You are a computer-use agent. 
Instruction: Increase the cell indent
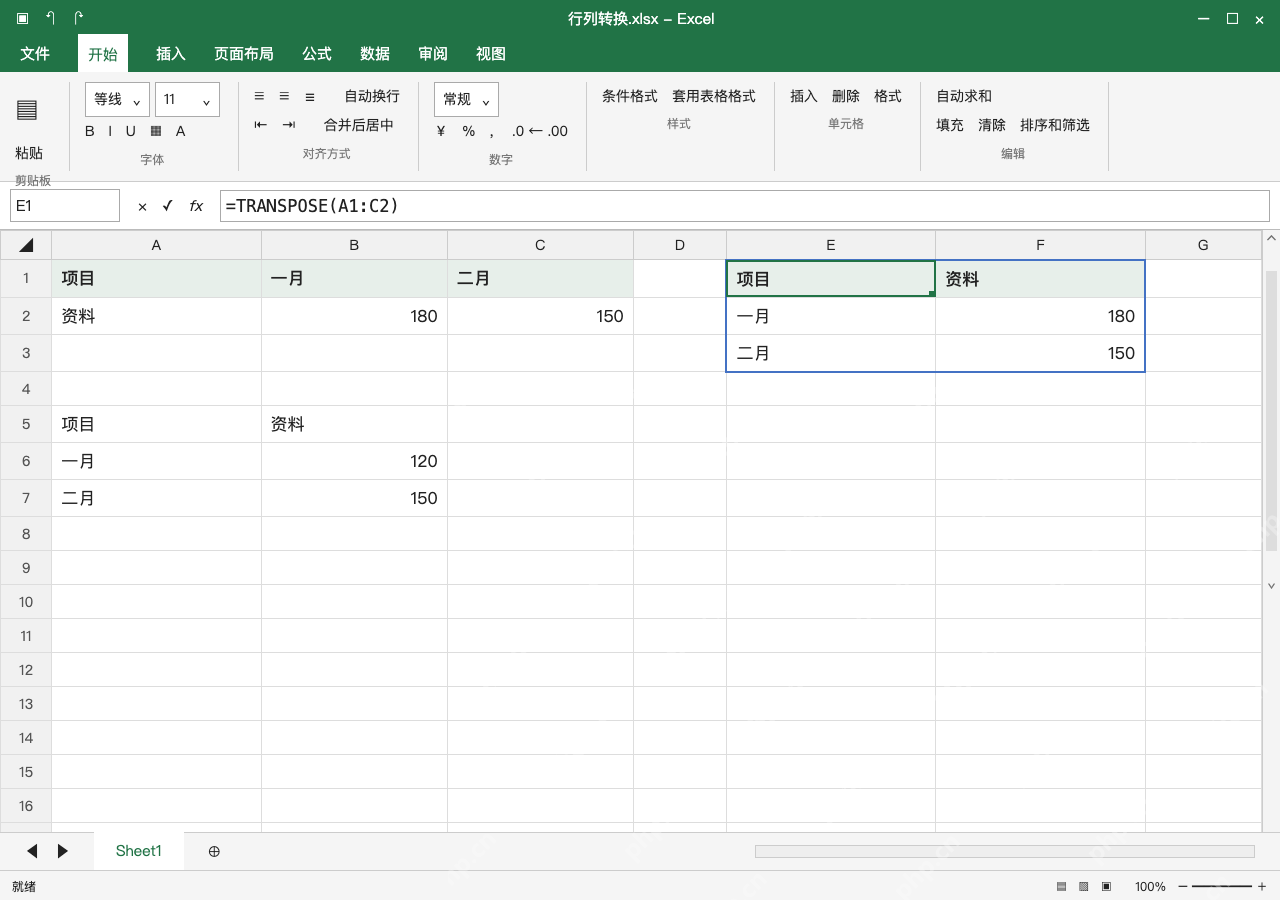289,125
